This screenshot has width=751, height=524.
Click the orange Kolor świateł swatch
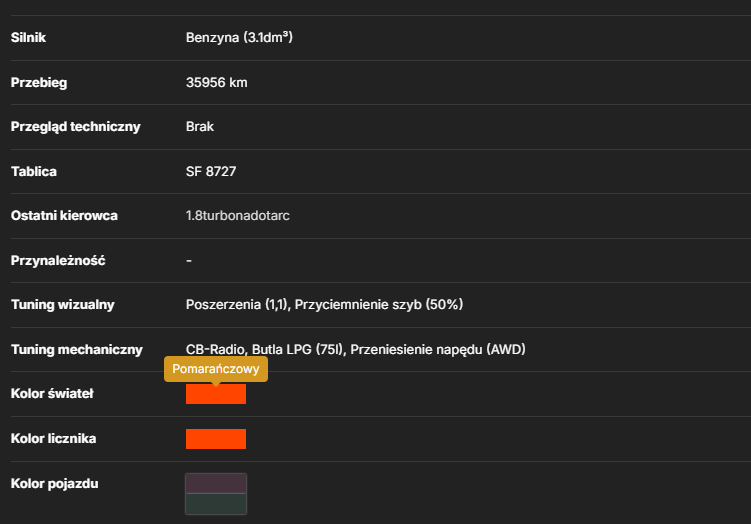coord(216,394)
